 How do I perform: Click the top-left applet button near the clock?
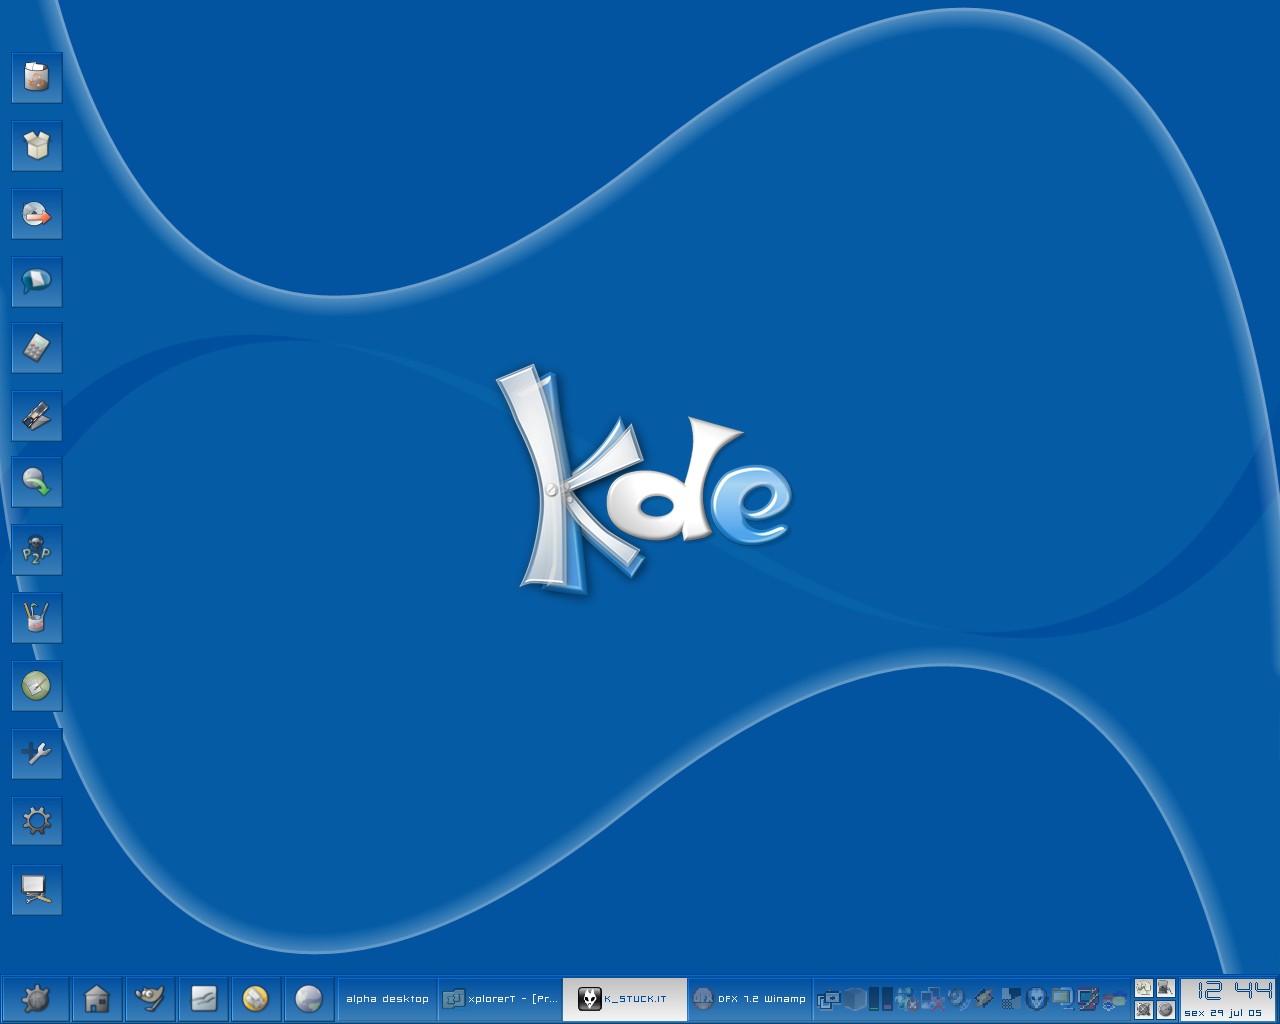(1144, 988)
